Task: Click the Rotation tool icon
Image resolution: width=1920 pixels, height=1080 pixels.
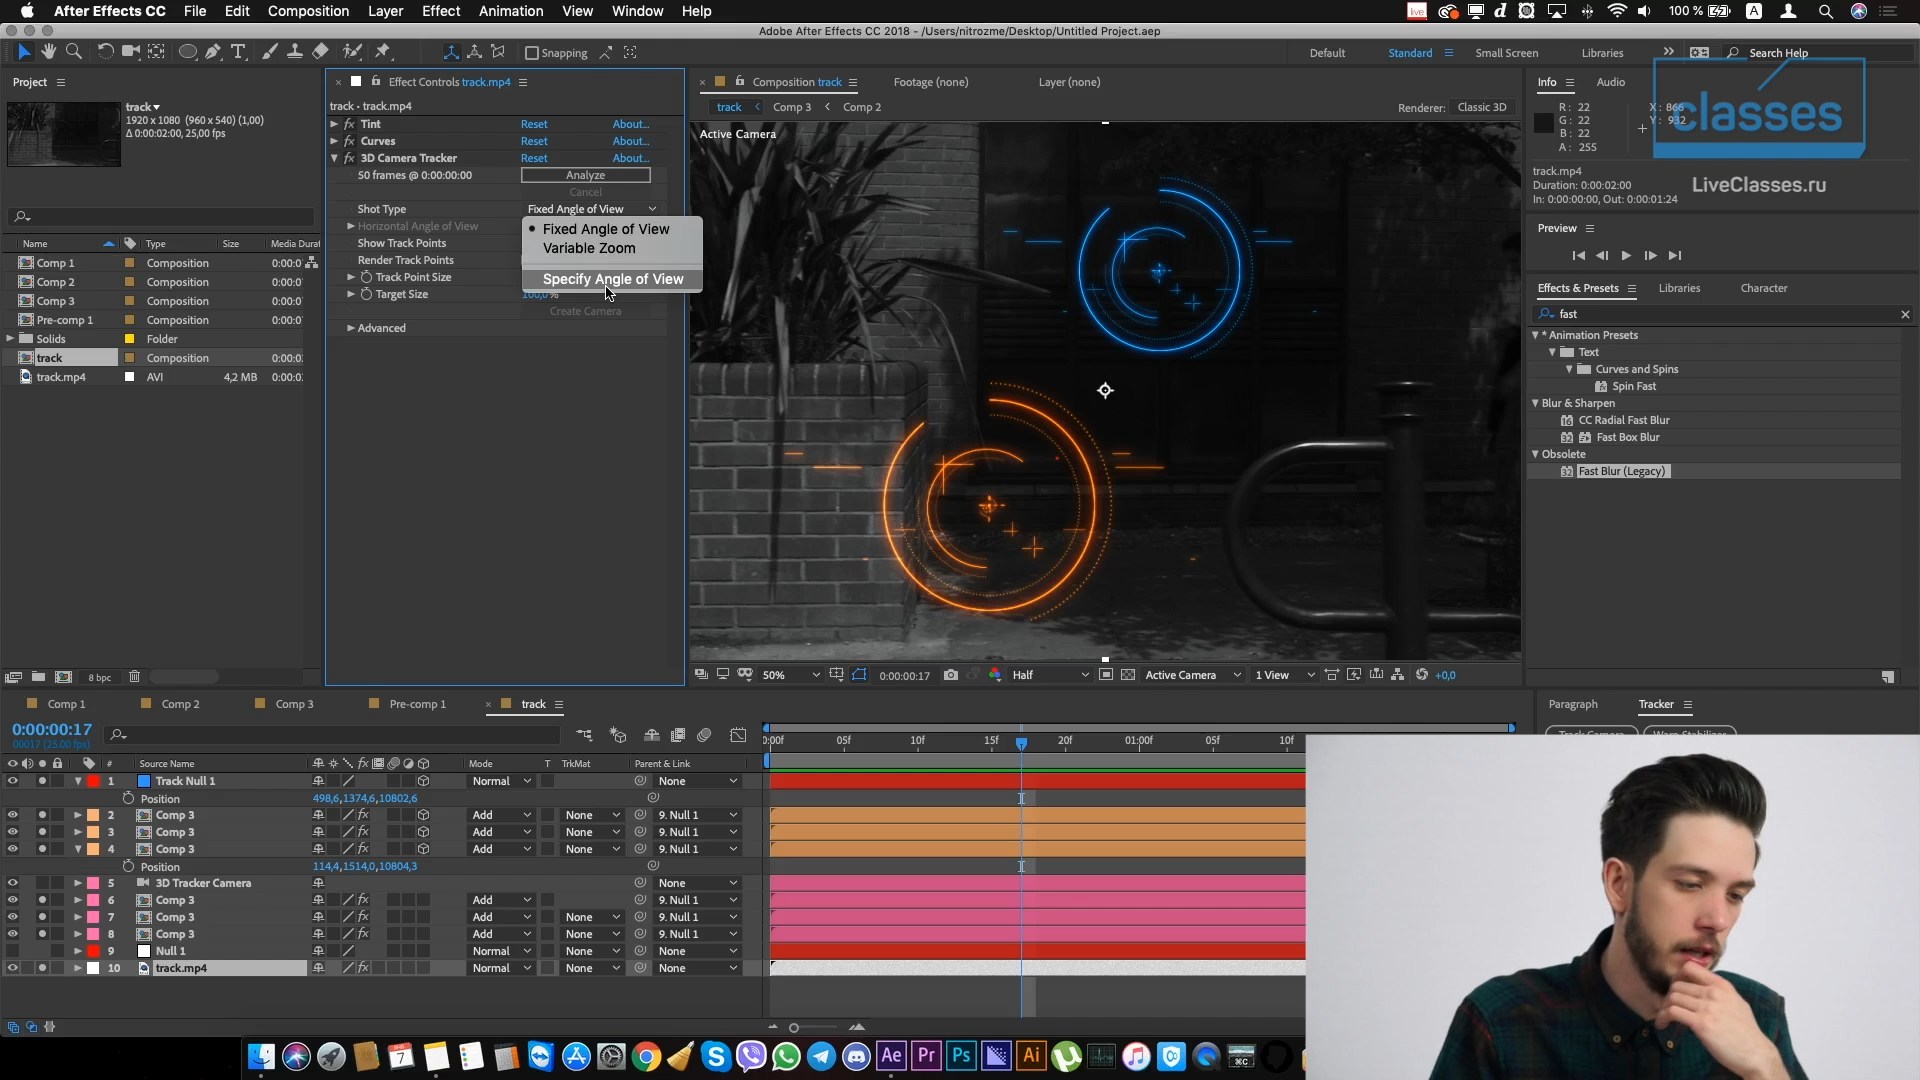Action: [x=105, y=53]
